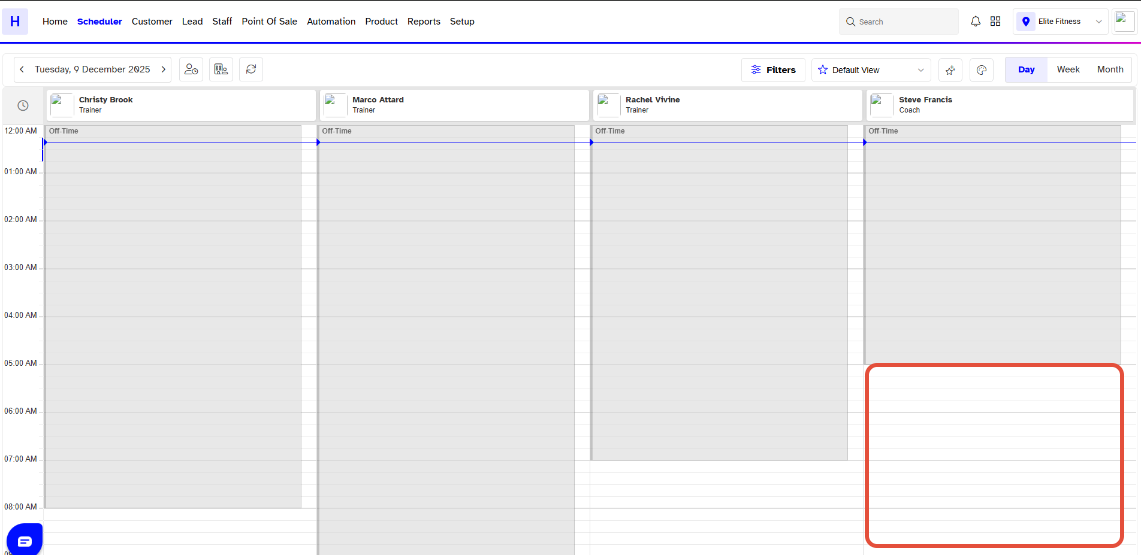This screenshot has width=1141, height=555.
Task: Switch to Day view
Action: pyautogui.click(x=1026, y=70)
